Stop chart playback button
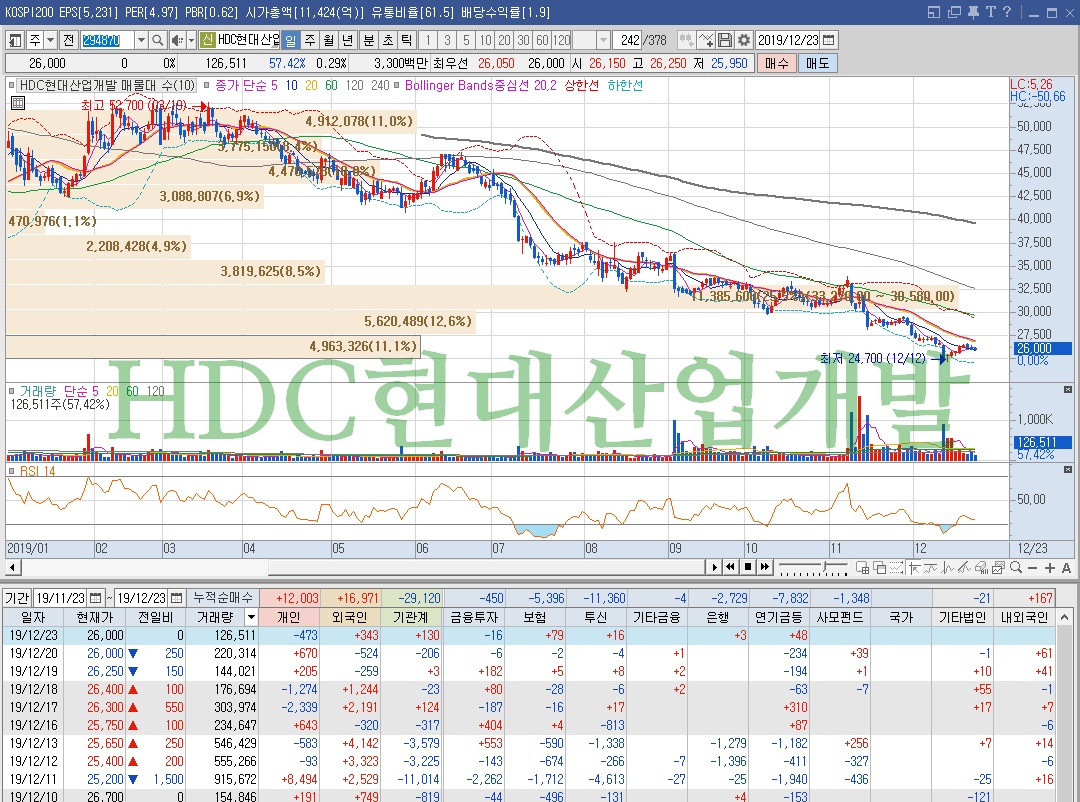 click(x=748, y=567)
